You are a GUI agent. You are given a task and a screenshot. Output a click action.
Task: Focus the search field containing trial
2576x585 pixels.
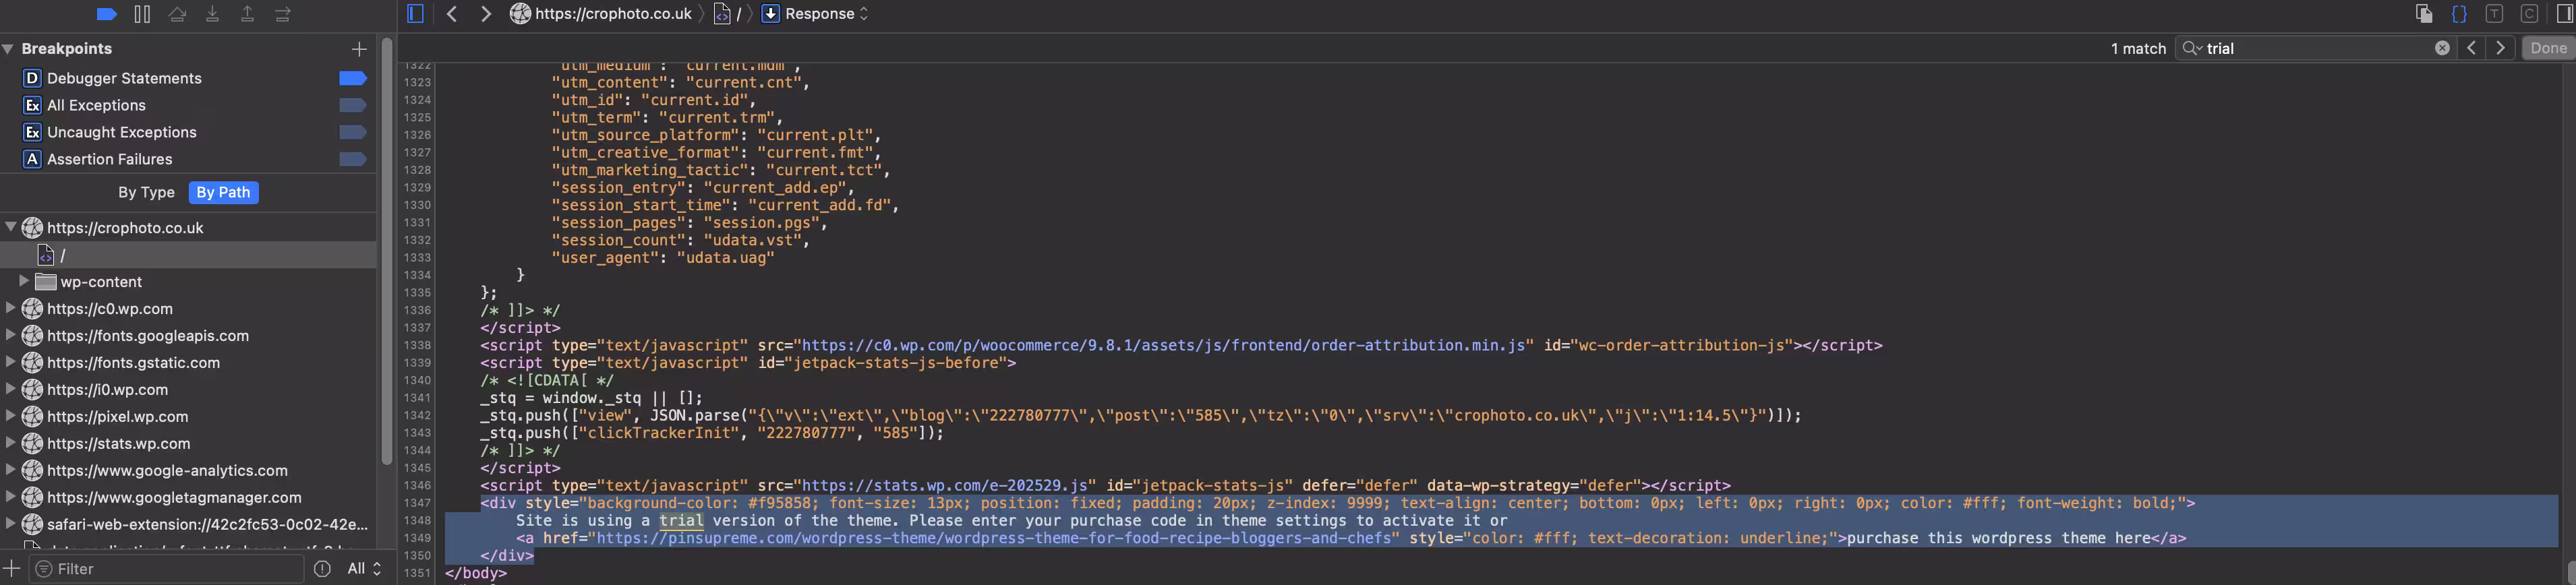point(2316,48)
